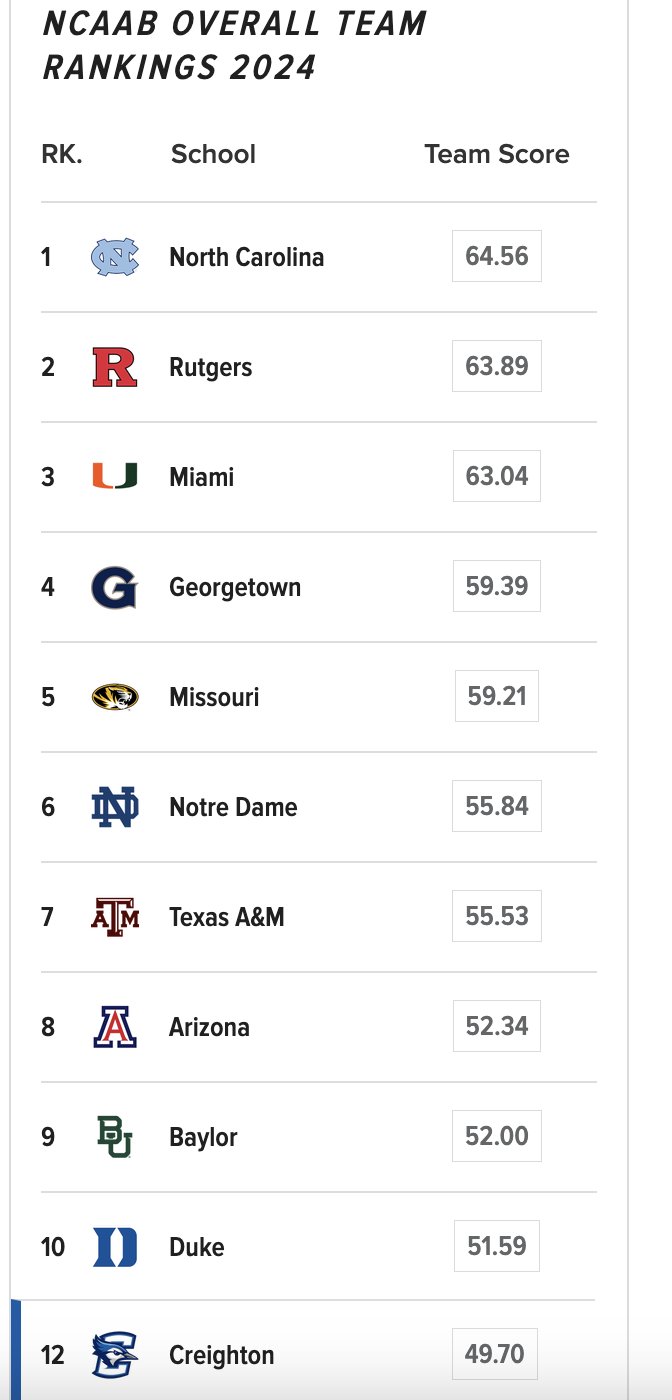Click the Creighton school name

(222, 1355)
